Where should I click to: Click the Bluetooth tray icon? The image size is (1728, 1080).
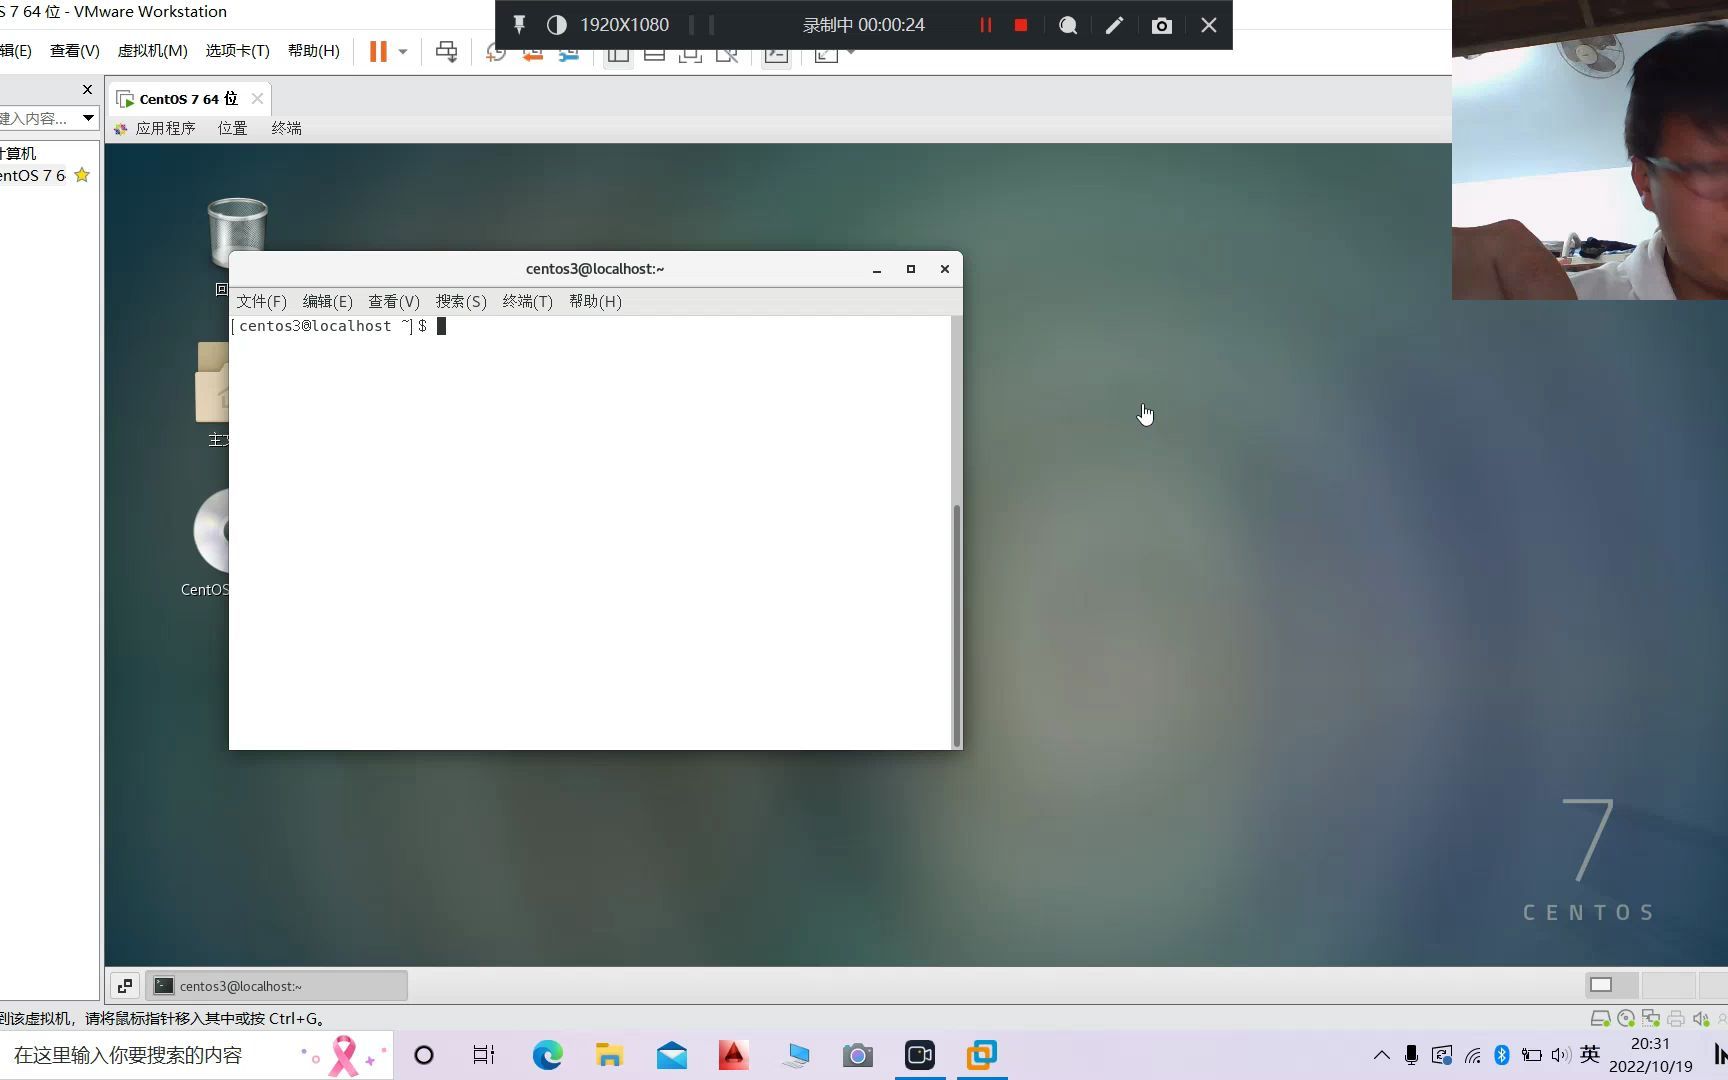pyautogui.click(x=1501, y=1054)
